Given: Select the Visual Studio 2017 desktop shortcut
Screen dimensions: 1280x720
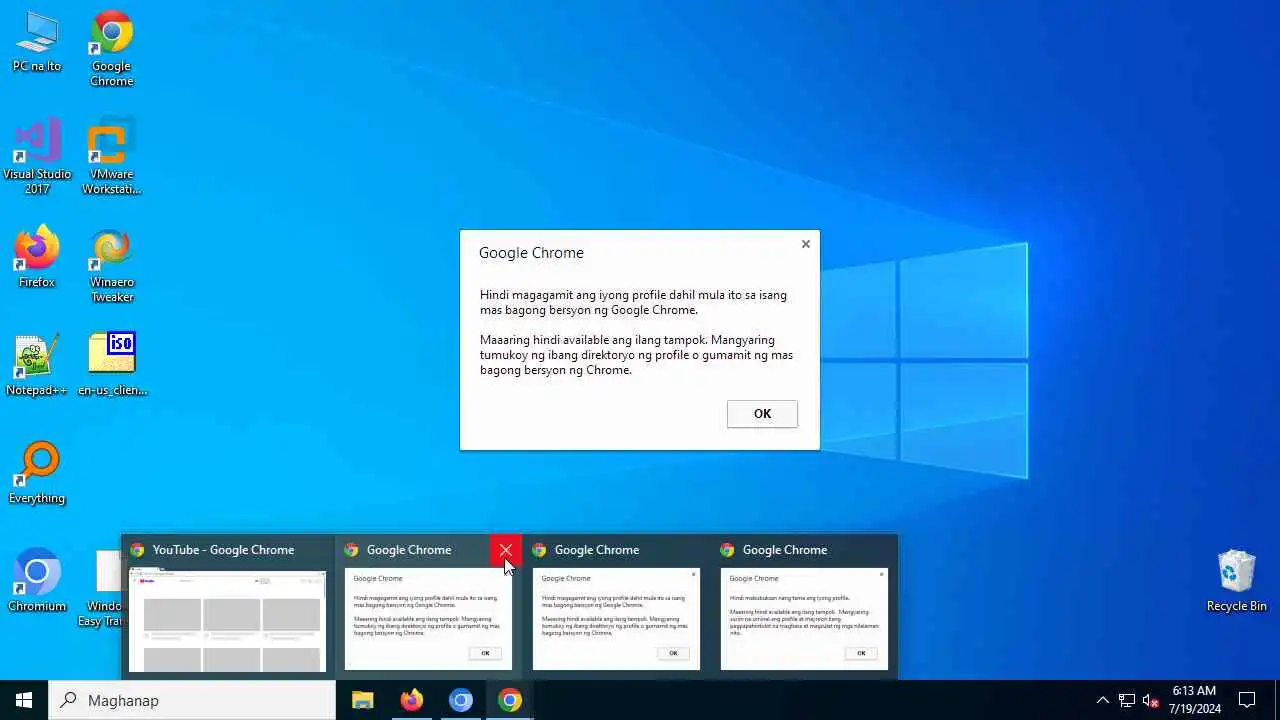Looking at the screenshot, I should point(37,156).
